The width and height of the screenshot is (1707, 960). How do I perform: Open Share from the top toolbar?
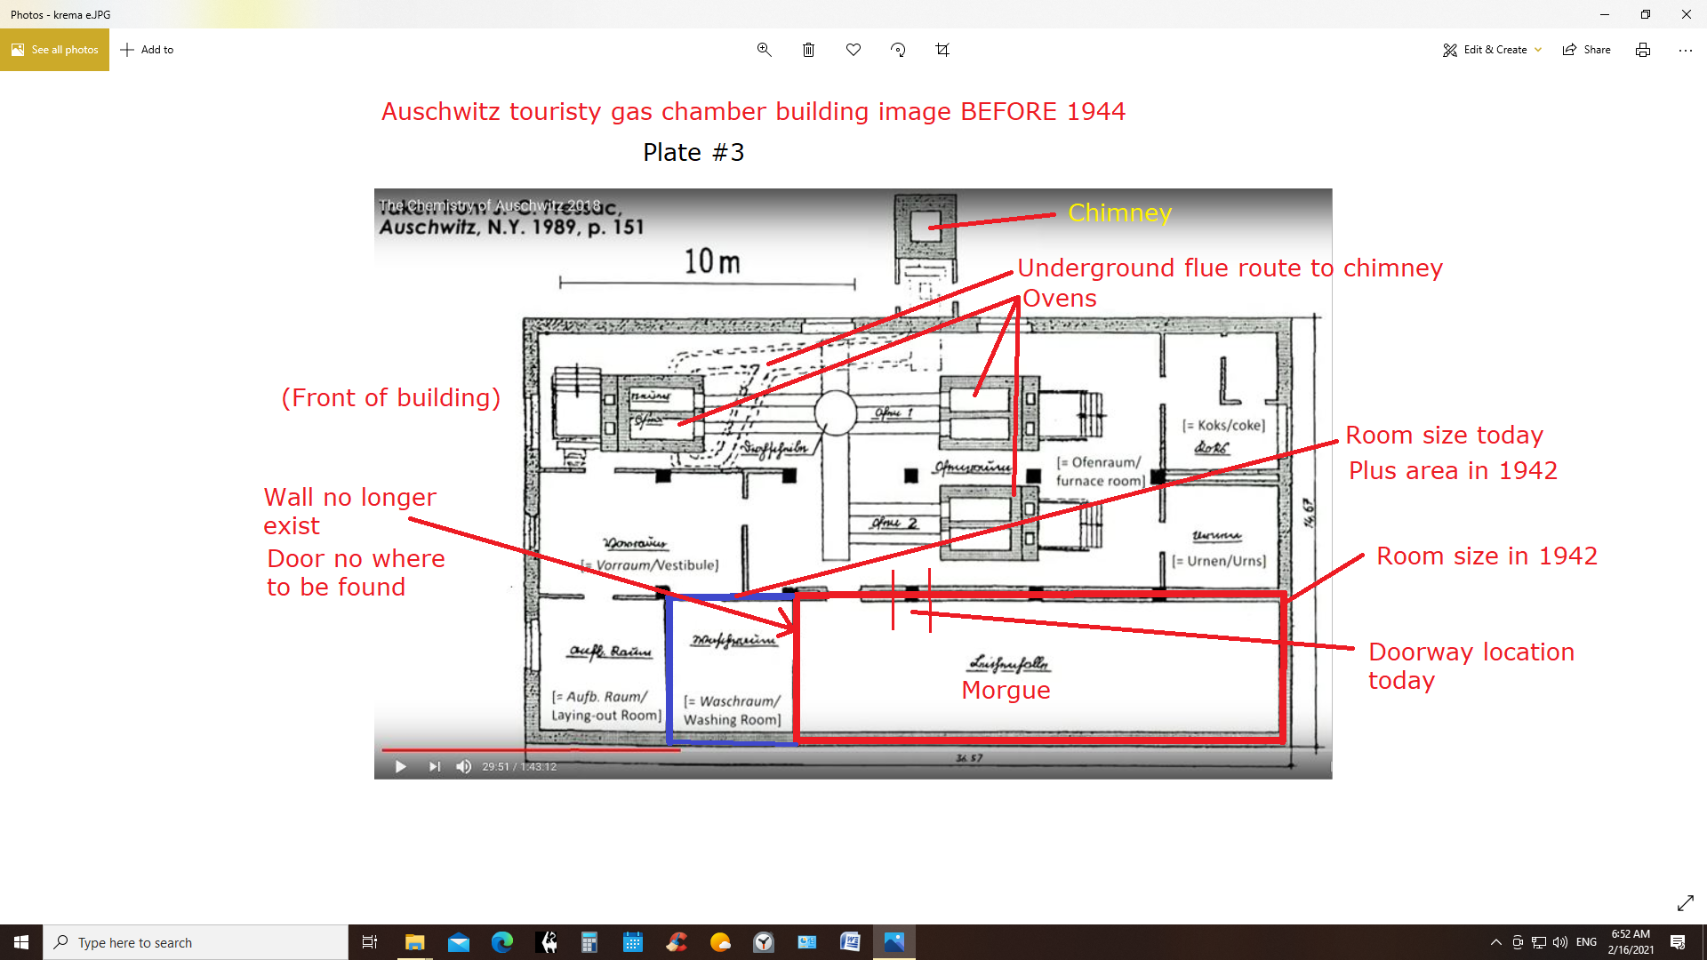click(x=1586, y=50)
